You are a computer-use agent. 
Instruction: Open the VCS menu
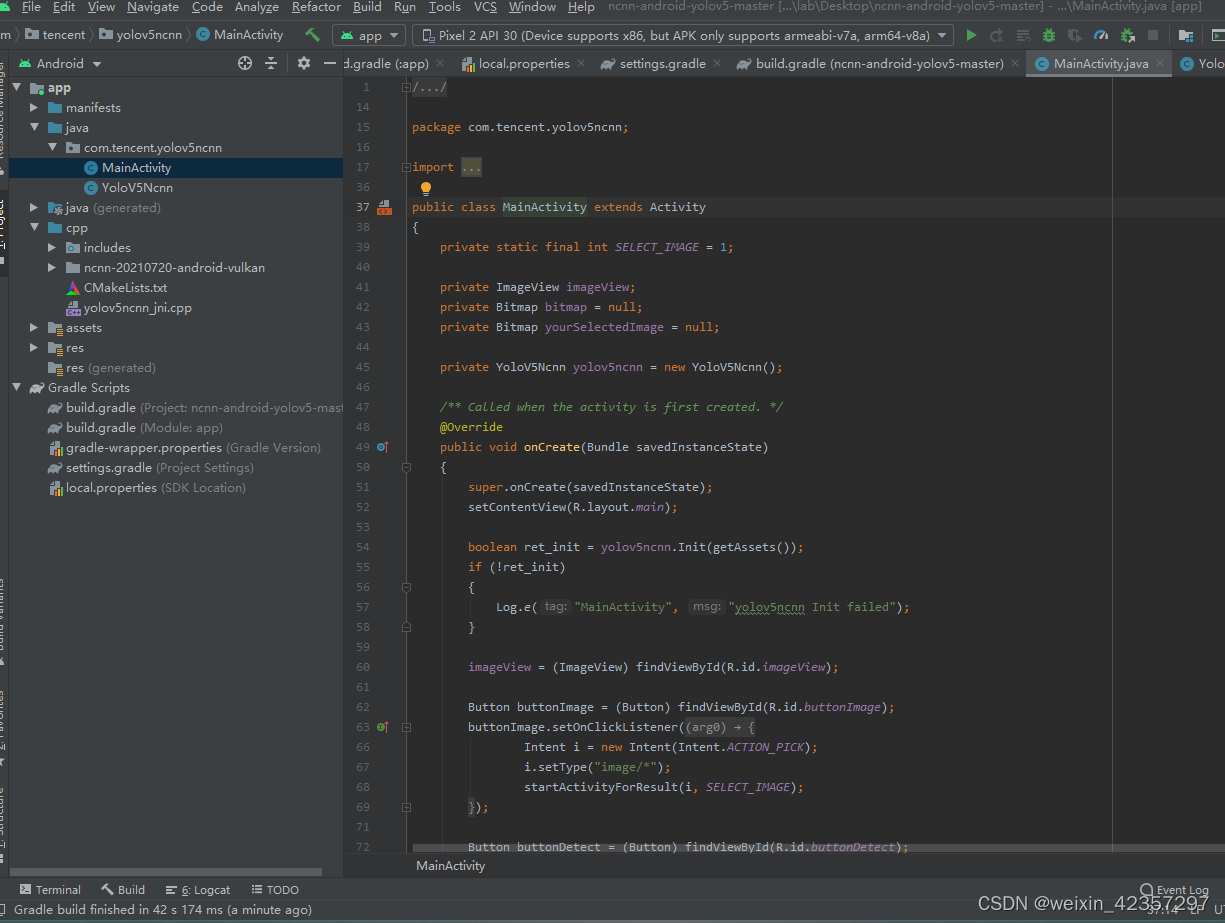click(x=485, y=7)
